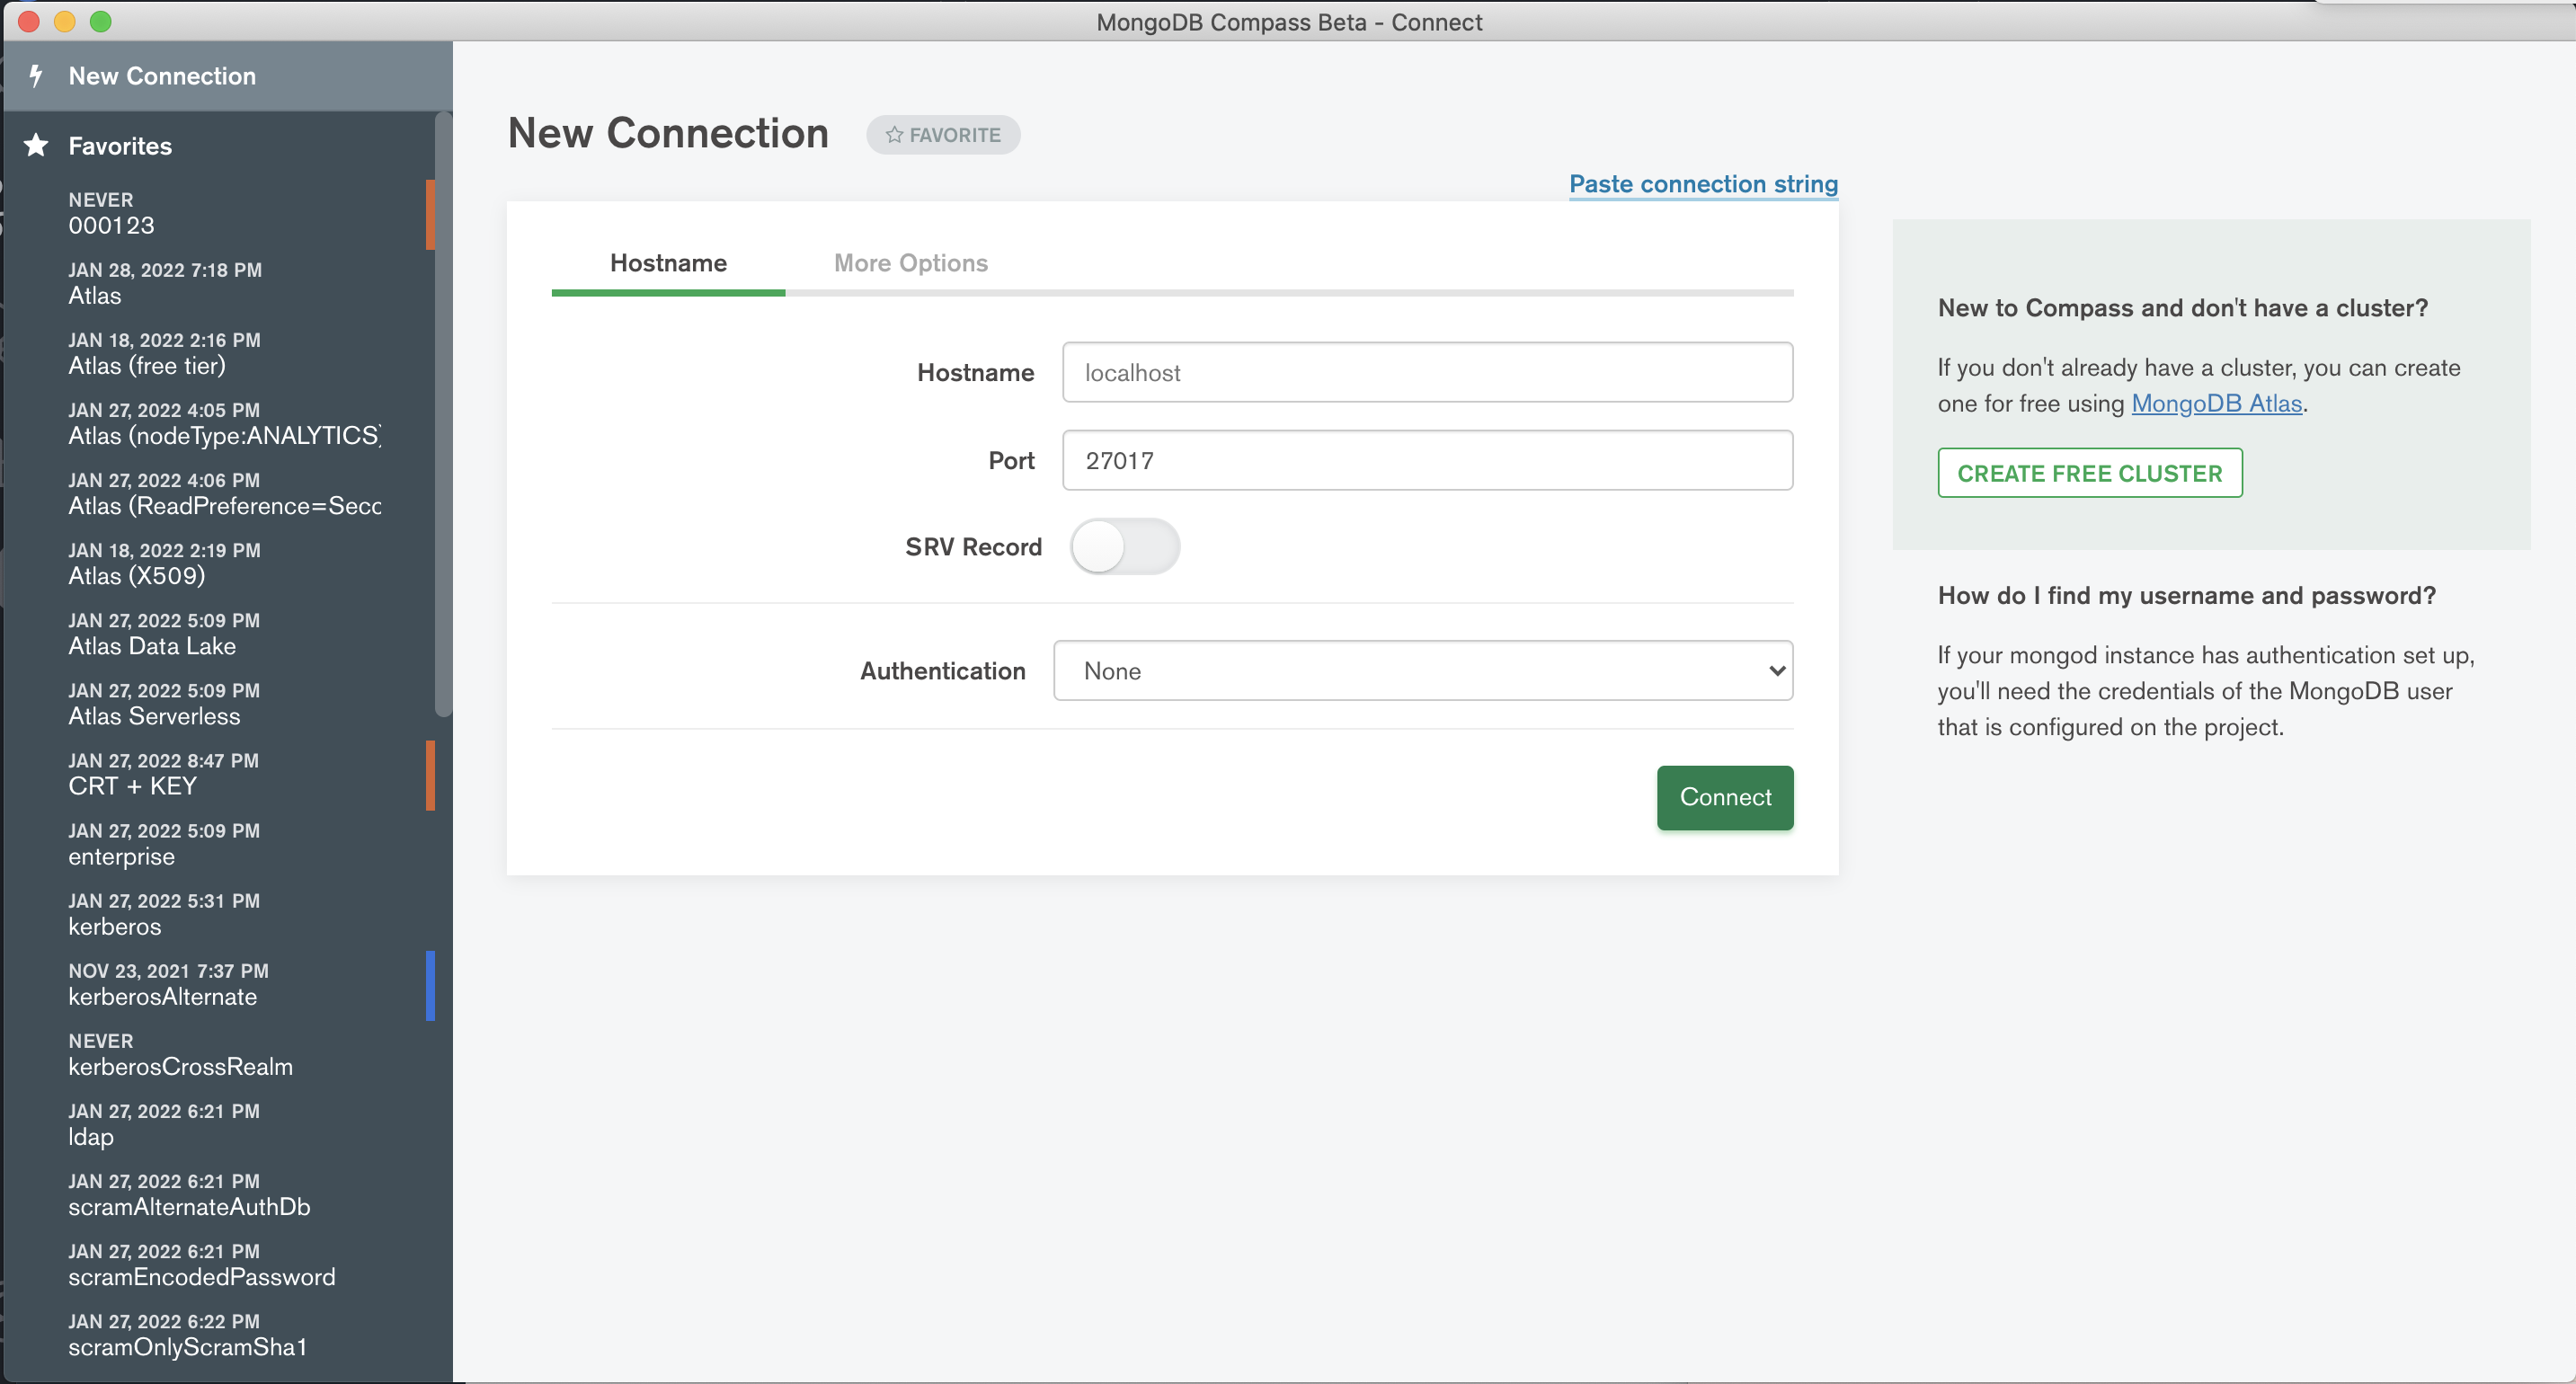Click the Favorites star icon in sidebar
The height and width of the screenshot is (1384, 2576).
pyautogui.click(x=36, y=146)
